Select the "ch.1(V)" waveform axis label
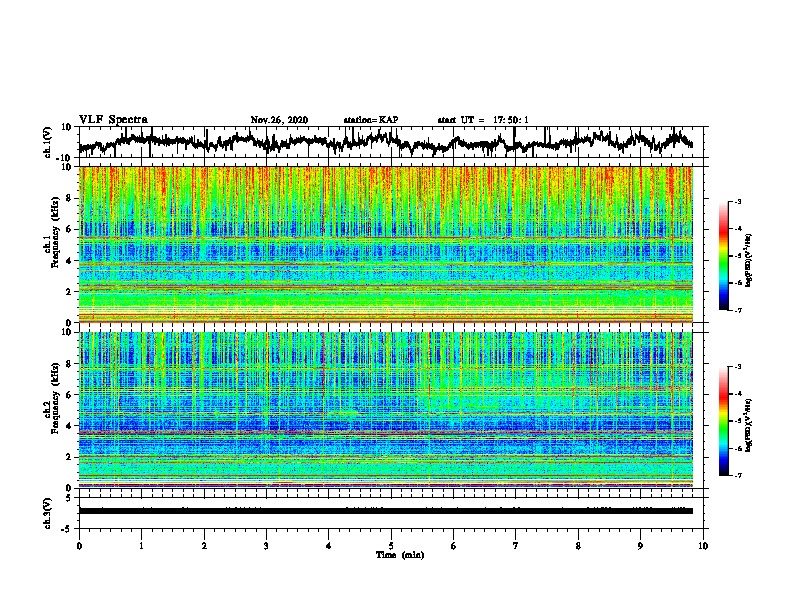This screenshot has width=792, height=612. point(48,142)
